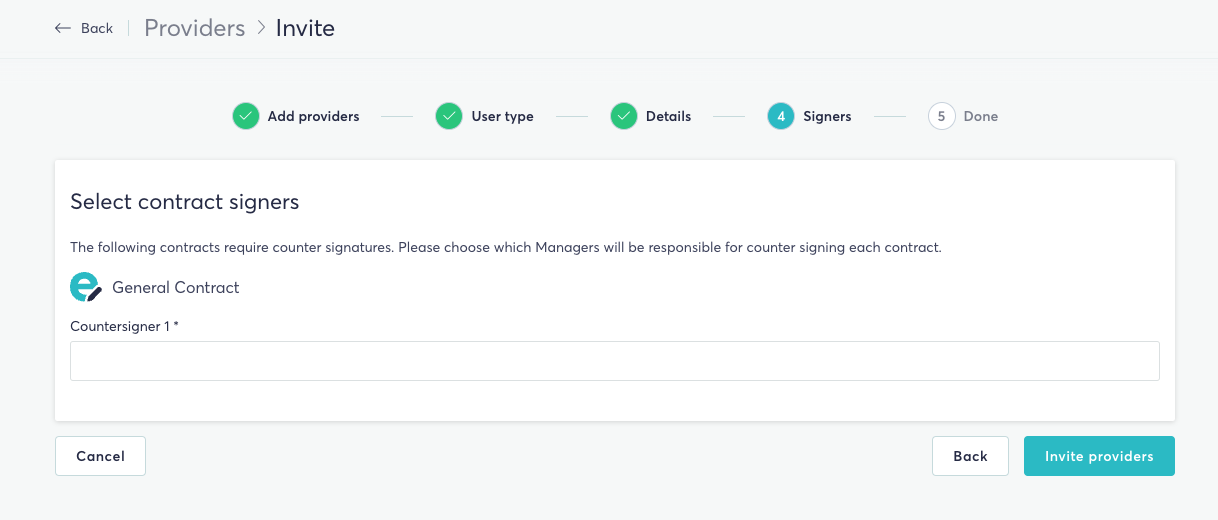The image size is (1218, 520).
Task: Select the Done step label
Action: (980, 116)
